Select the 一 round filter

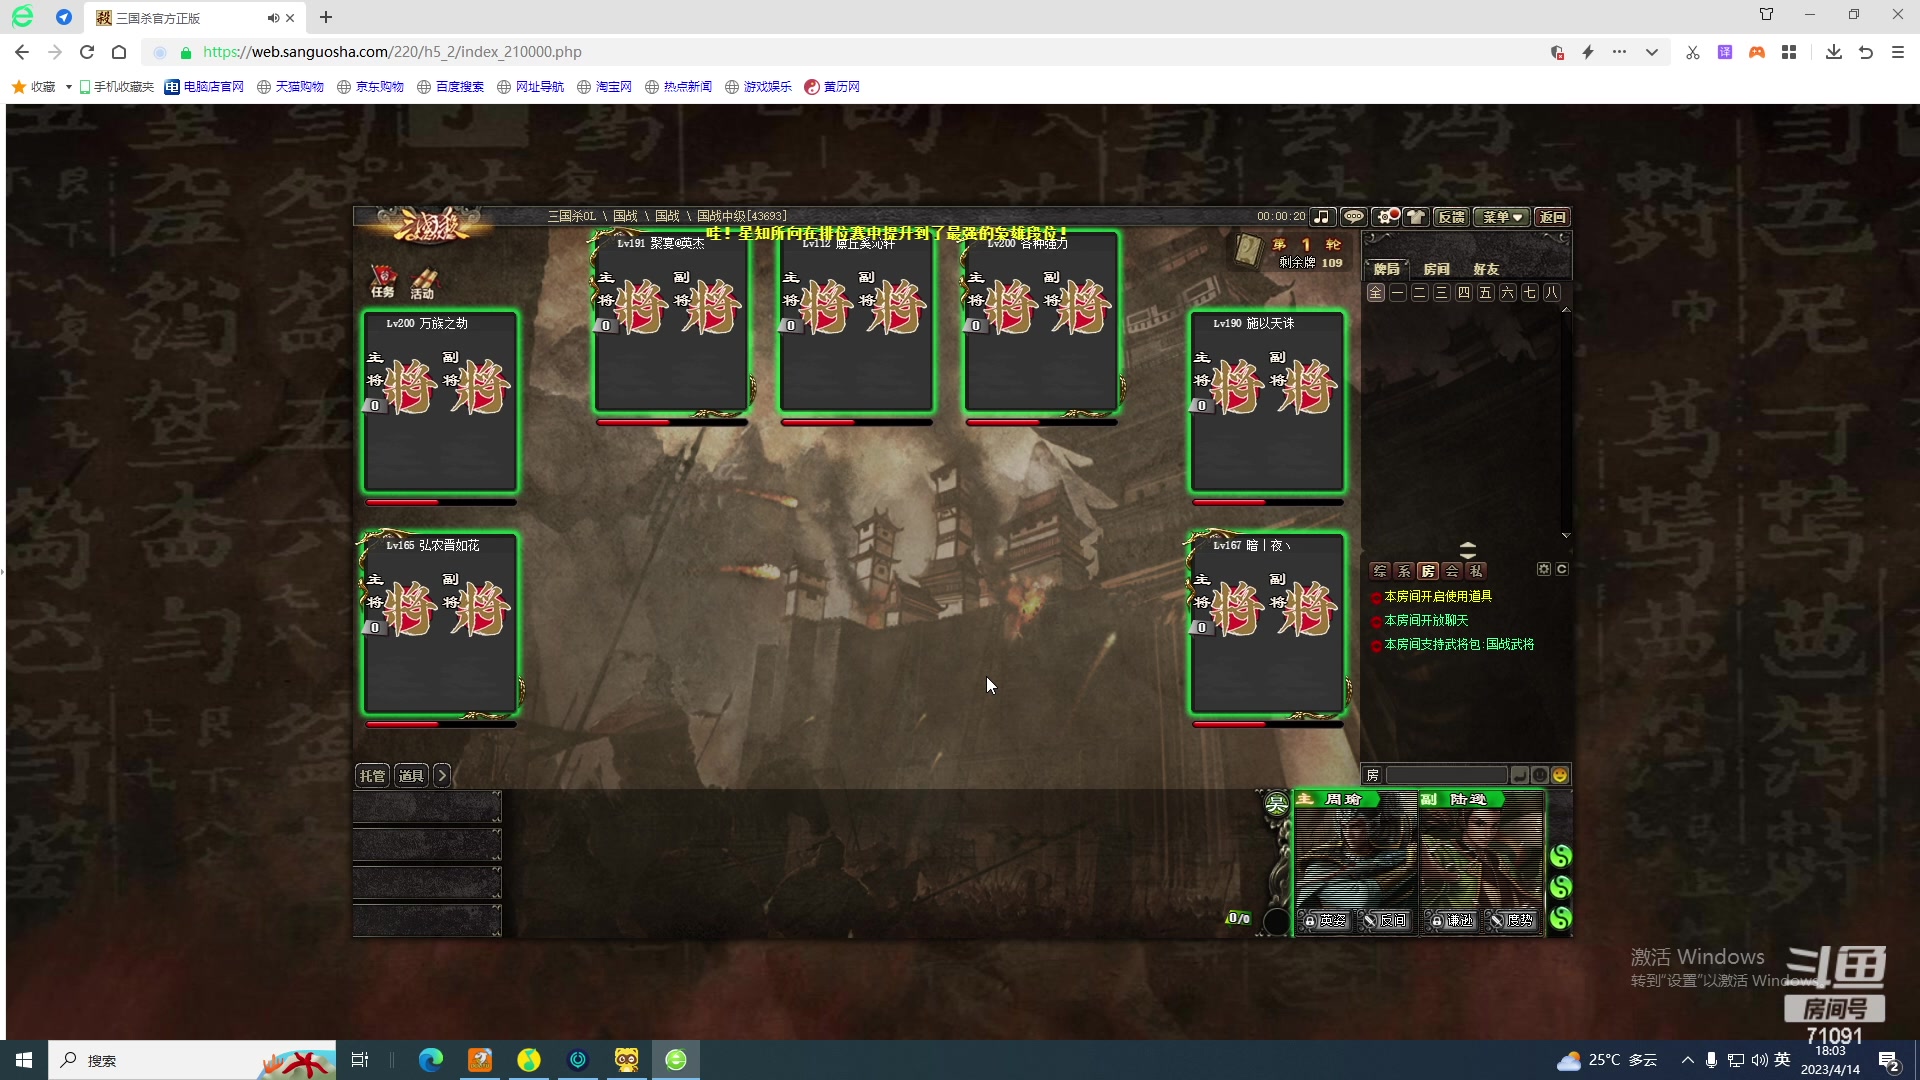coord(1398,293)
